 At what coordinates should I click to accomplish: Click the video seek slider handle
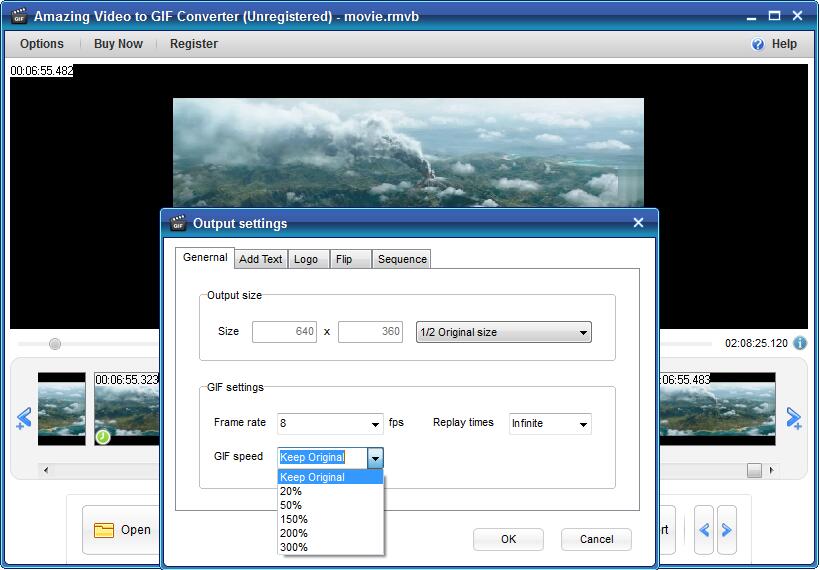pos(55,344)
